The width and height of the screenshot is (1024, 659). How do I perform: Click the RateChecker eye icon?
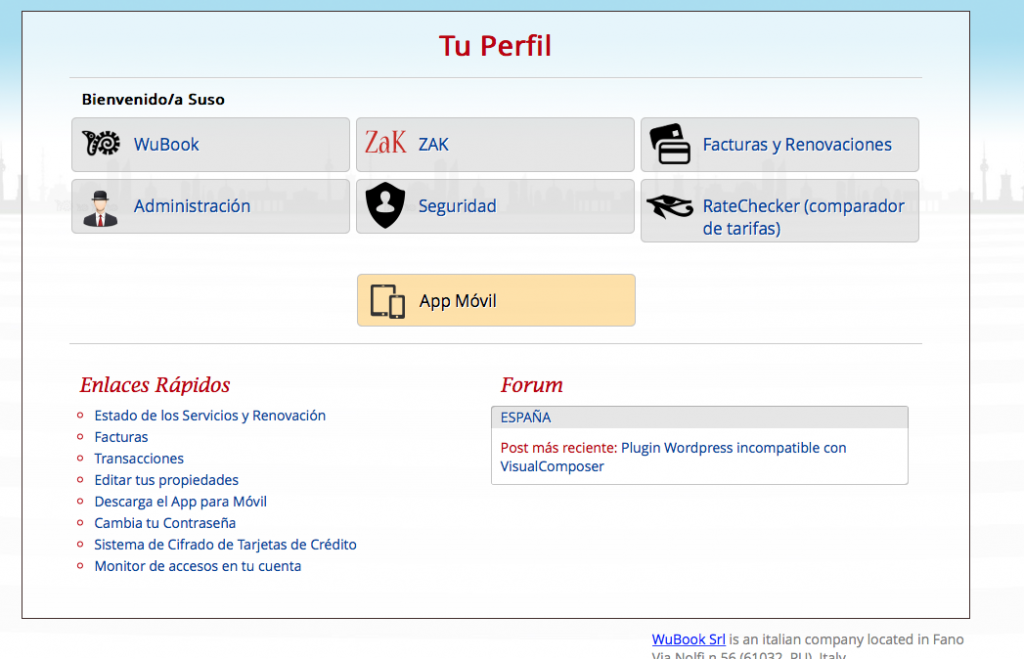pos(670,207)
